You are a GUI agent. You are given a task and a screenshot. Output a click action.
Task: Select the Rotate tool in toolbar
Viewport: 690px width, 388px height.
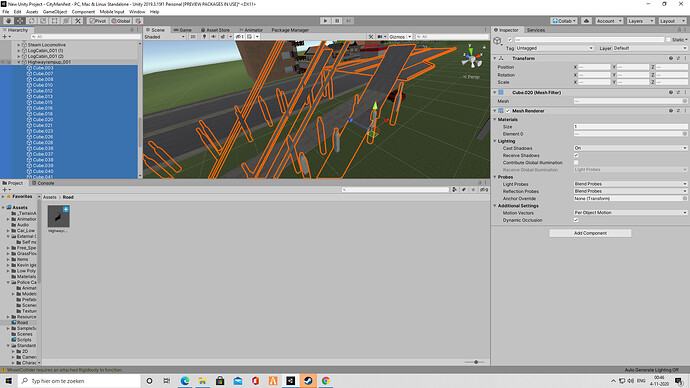[32, 21]
